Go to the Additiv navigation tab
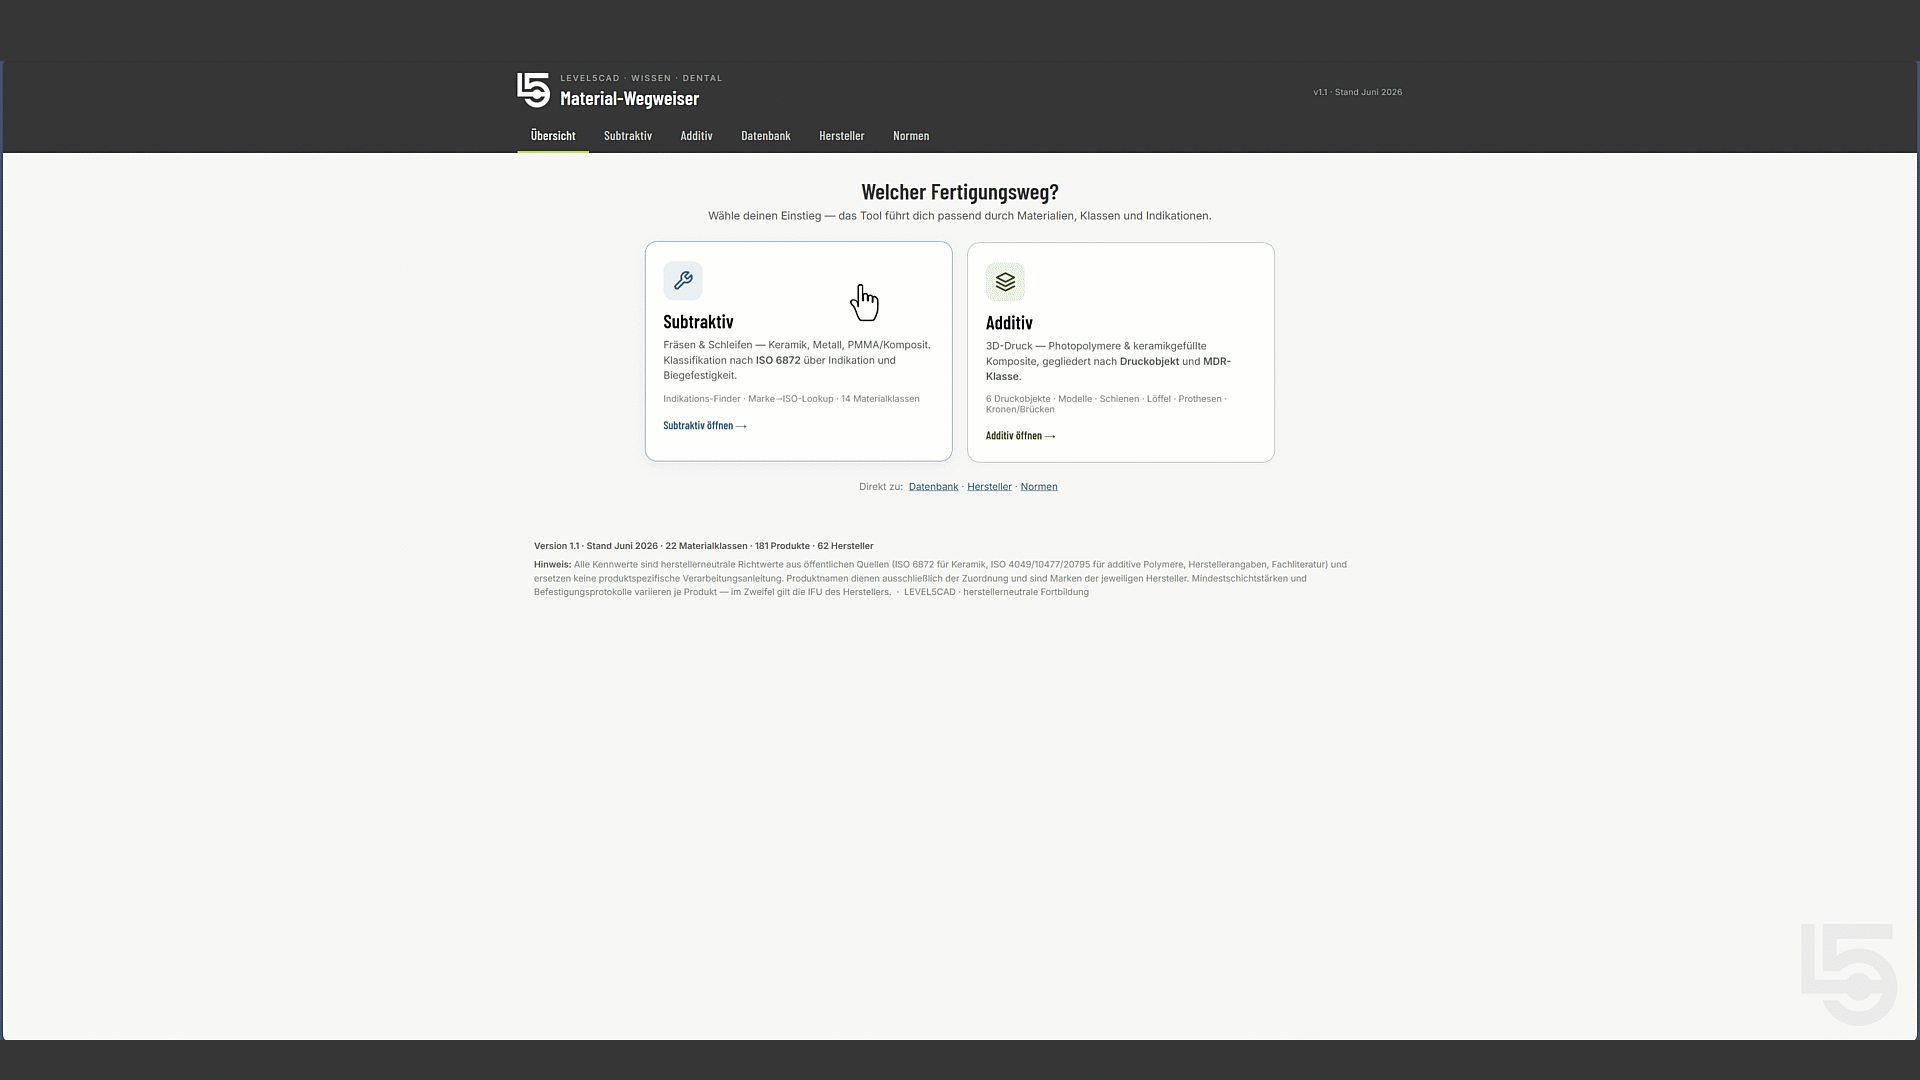 pos(696,136)
